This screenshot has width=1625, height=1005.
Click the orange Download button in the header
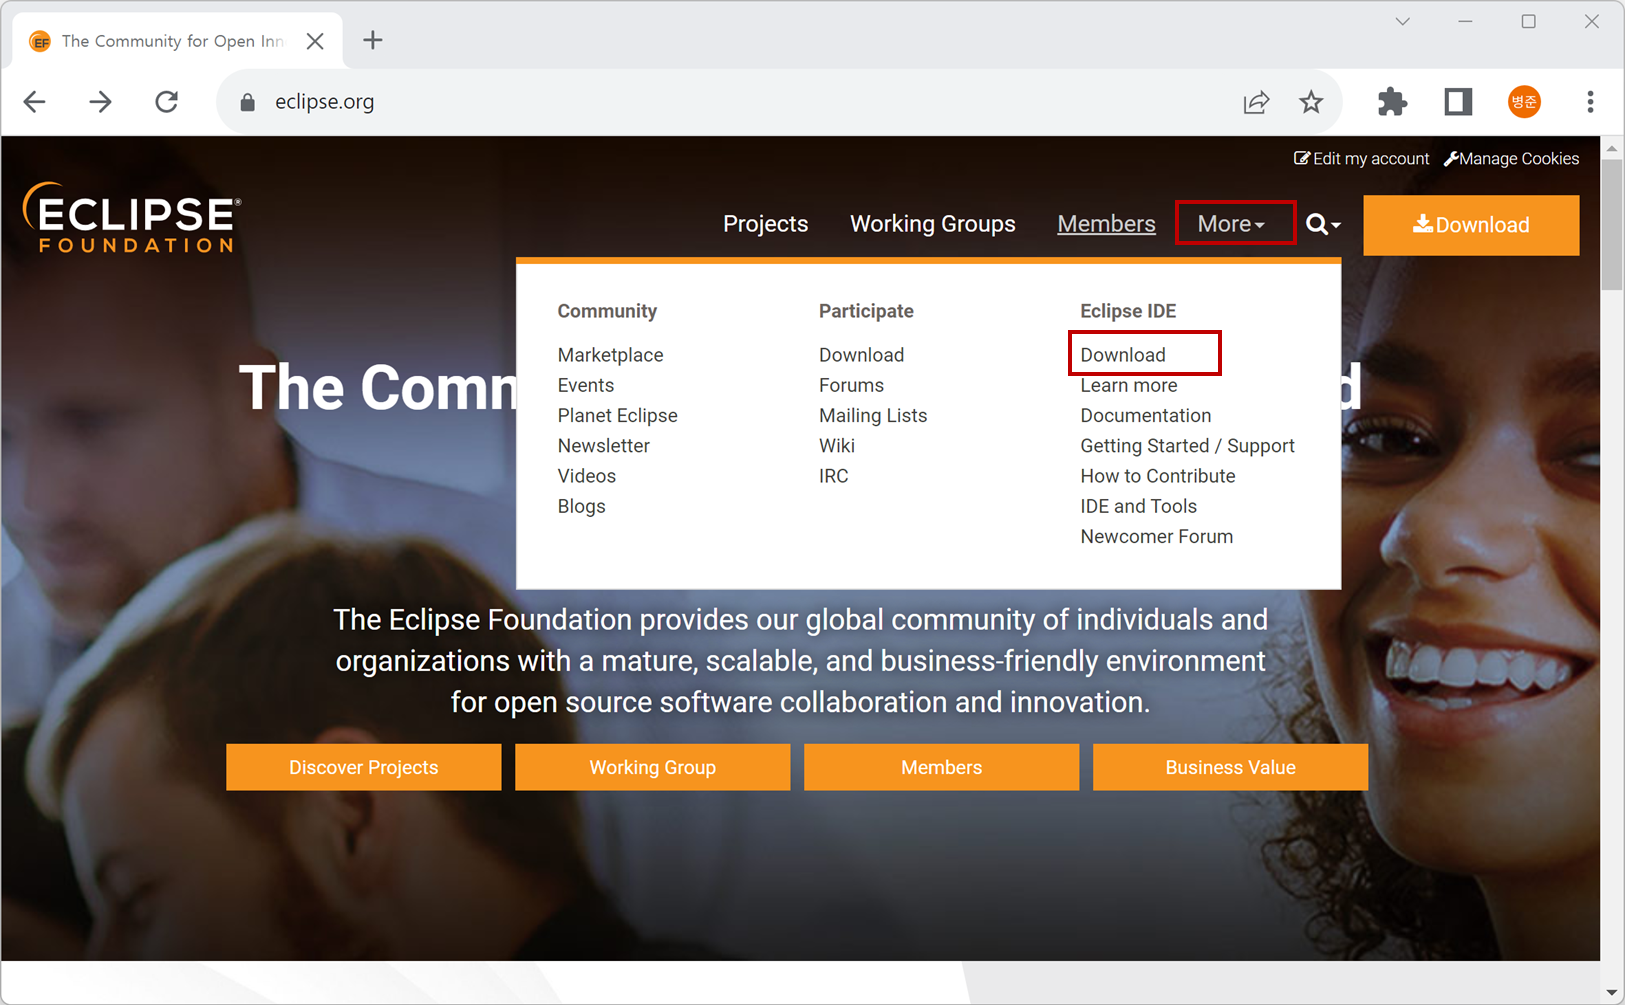[1471, 225]
